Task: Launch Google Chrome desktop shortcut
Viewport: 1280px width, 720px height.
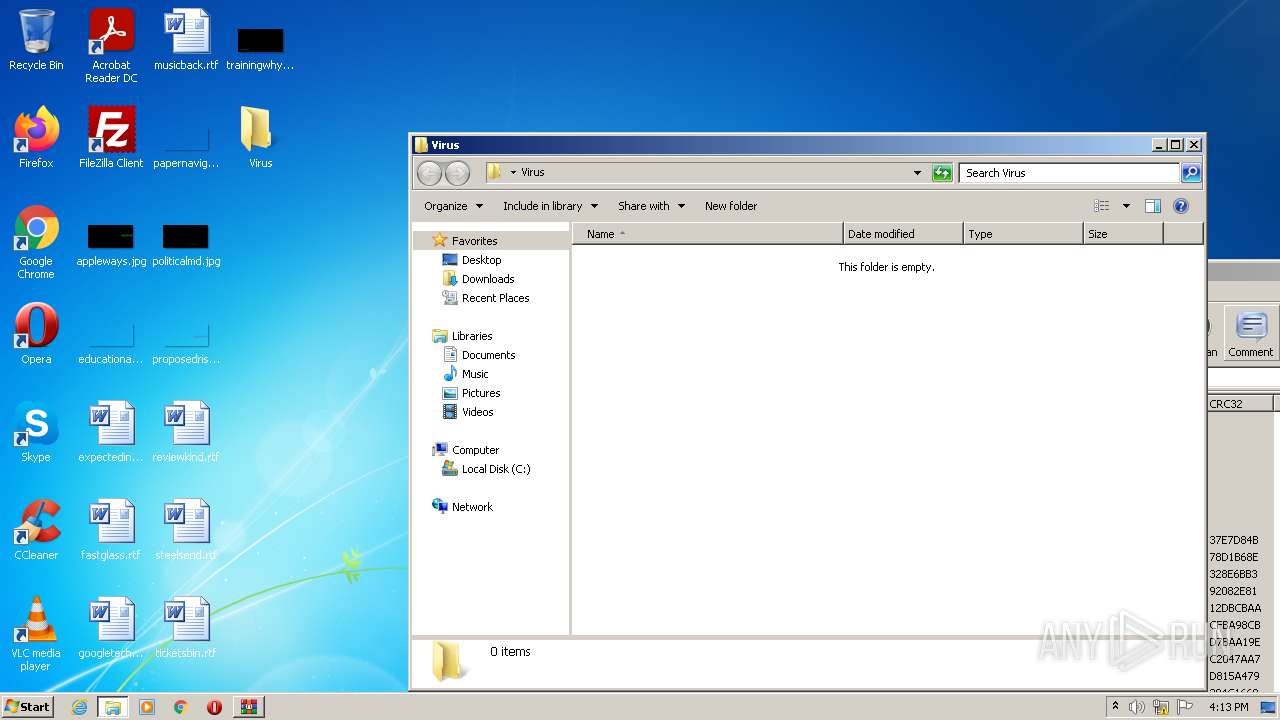Action: (36, 242)
